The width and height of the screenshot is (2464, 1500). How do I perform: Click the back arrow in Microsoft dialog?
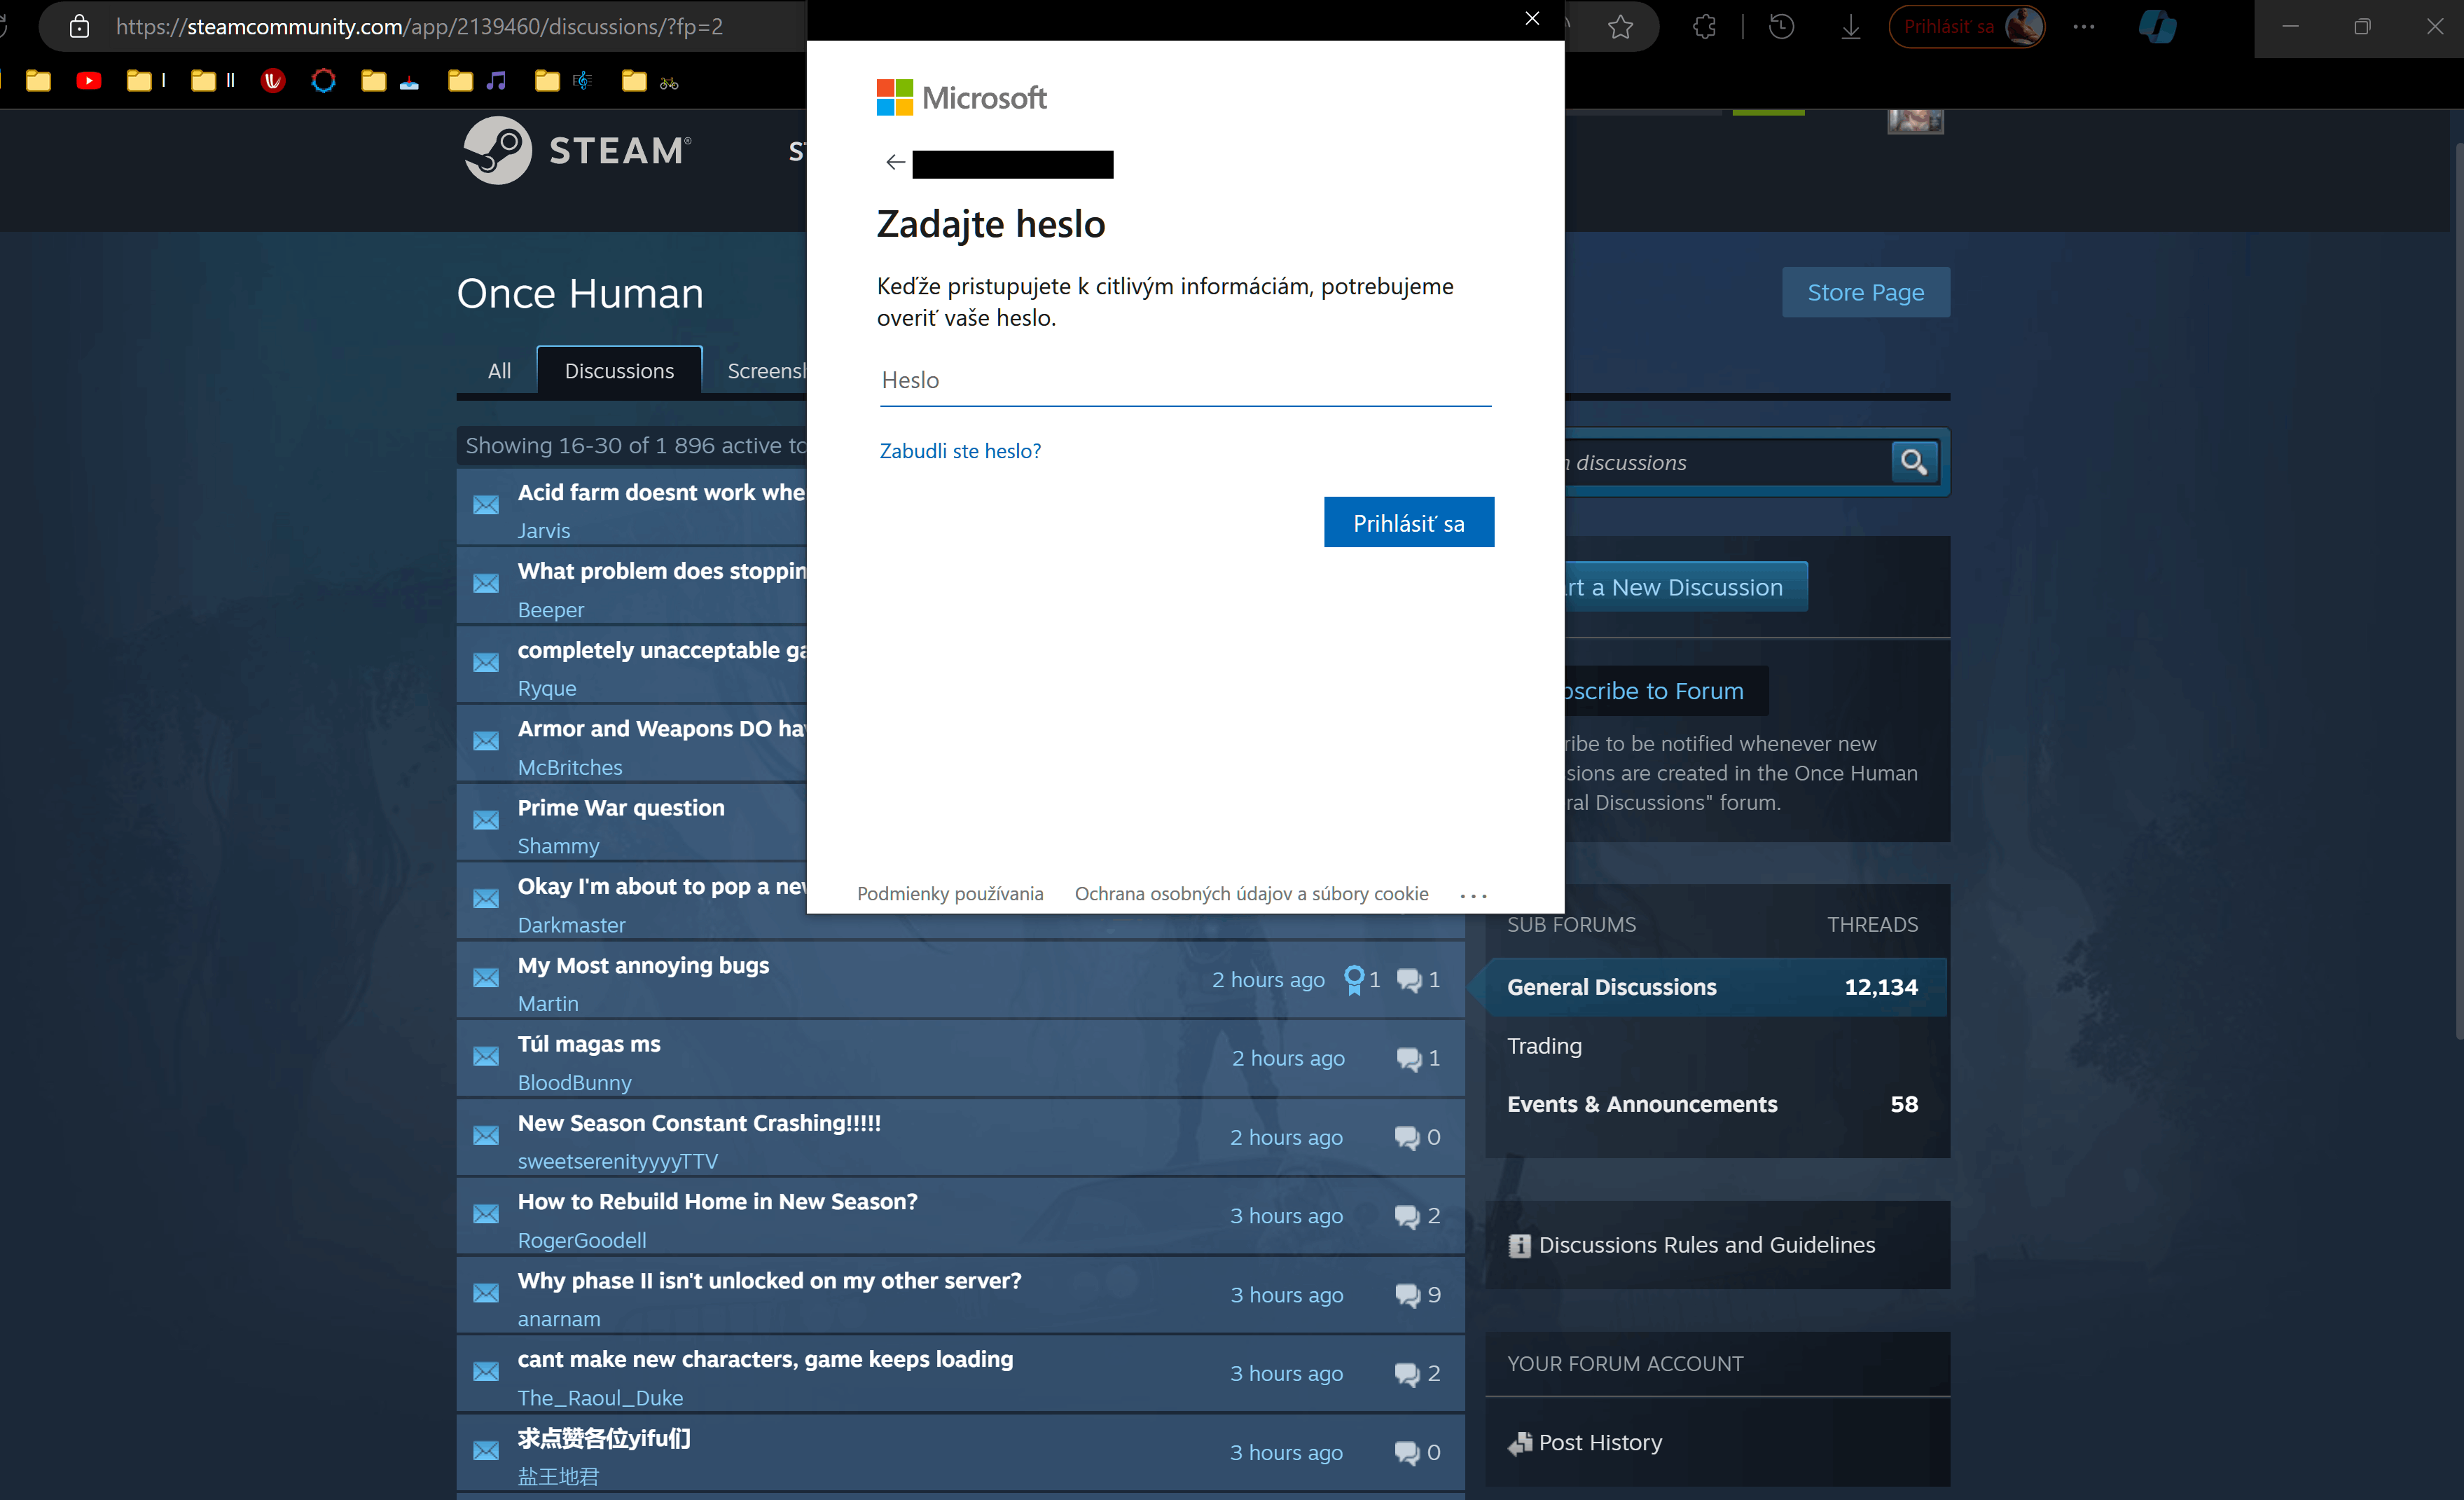point(895,162)
